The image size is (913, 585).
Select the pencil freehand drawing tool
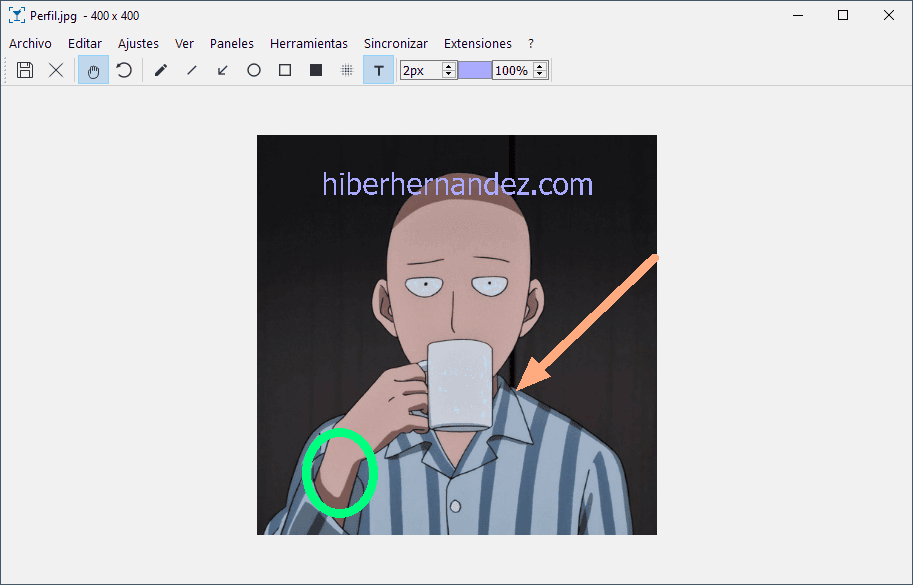[161, 70]
